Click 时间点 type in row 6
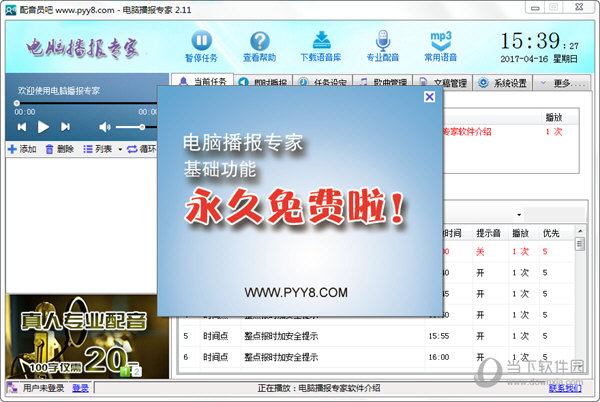The height and width of the screenshot is (402, 600). (x=215, y=357)
